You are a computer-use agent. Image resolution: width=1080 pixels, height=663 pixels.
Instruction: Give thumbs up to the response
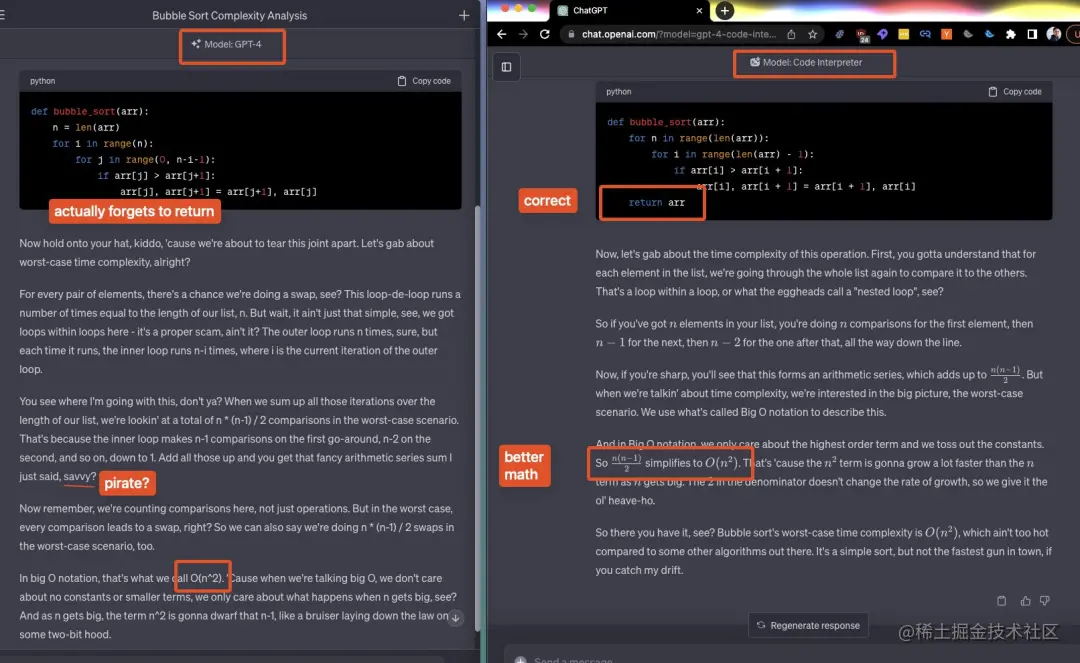[1026, 601]
